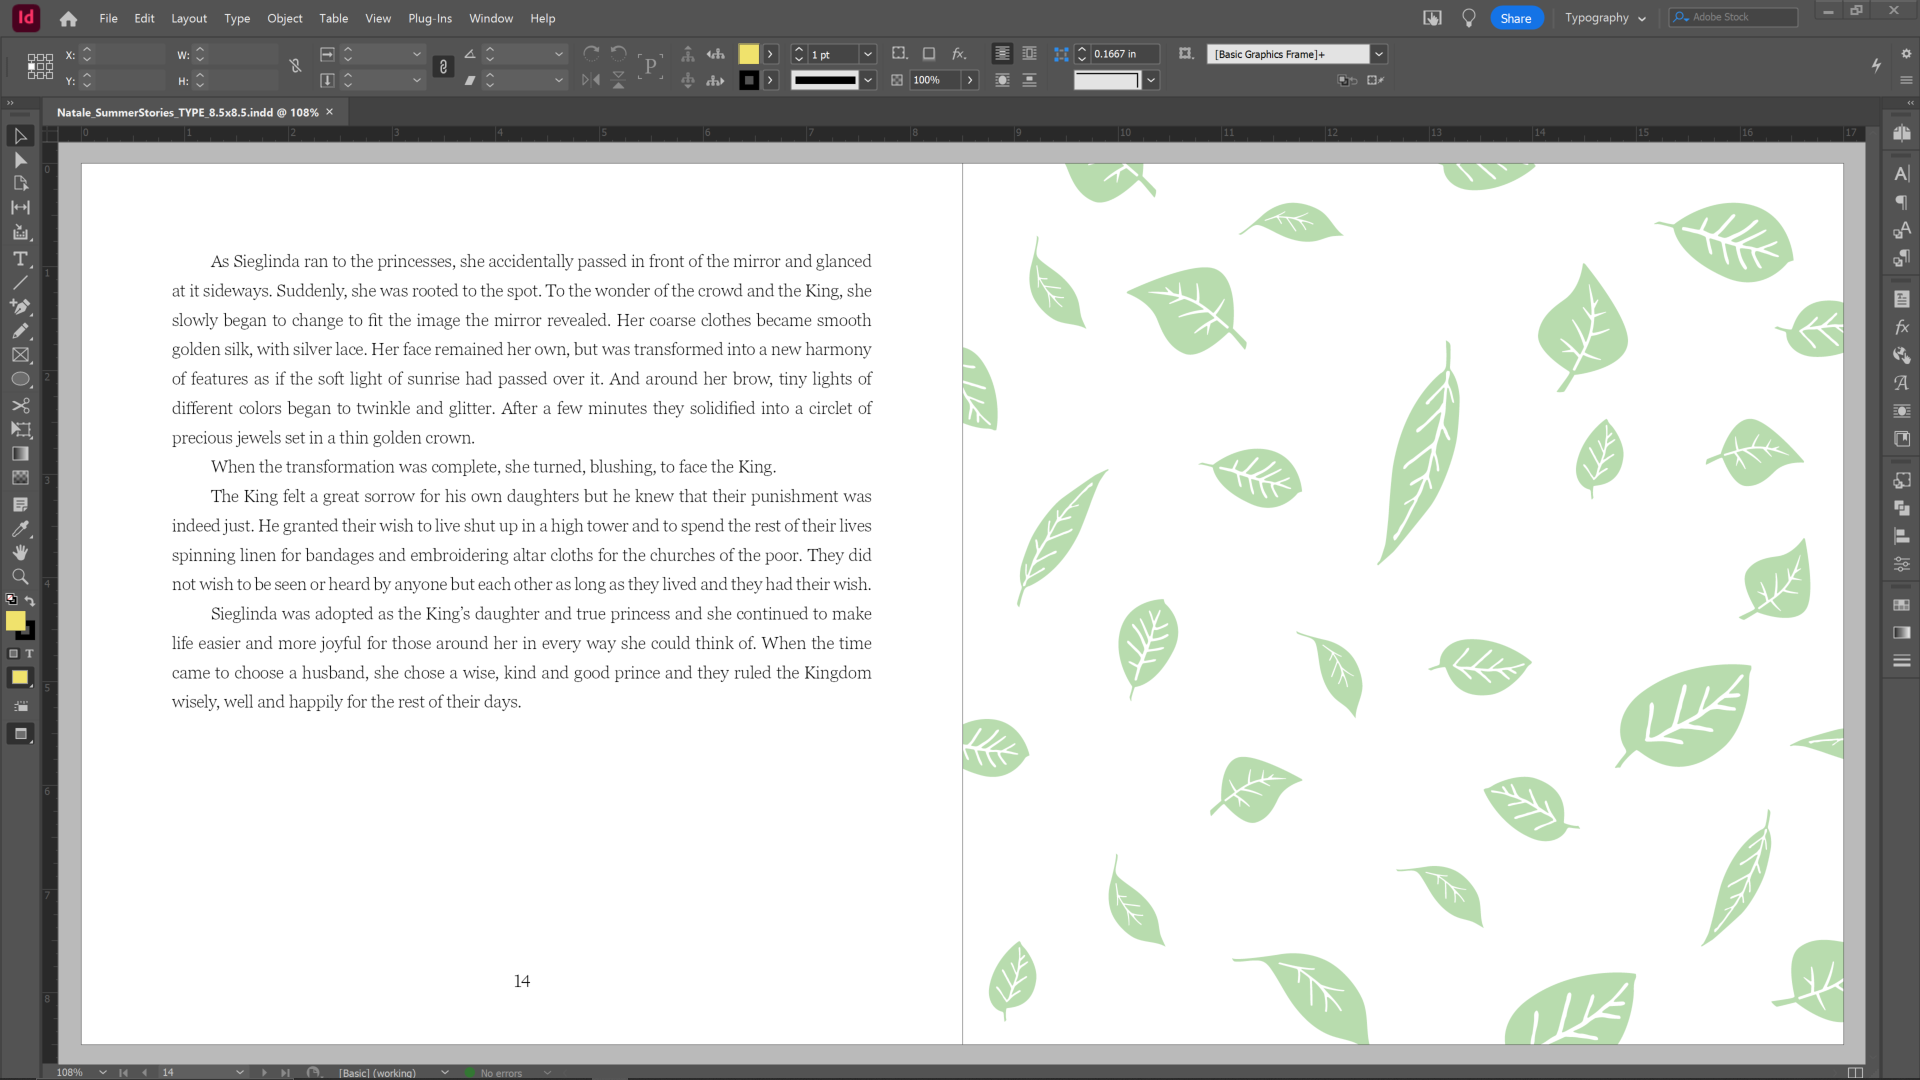Select the Page tool
The image size is (1920, 1080).
[x=20, y=184]
